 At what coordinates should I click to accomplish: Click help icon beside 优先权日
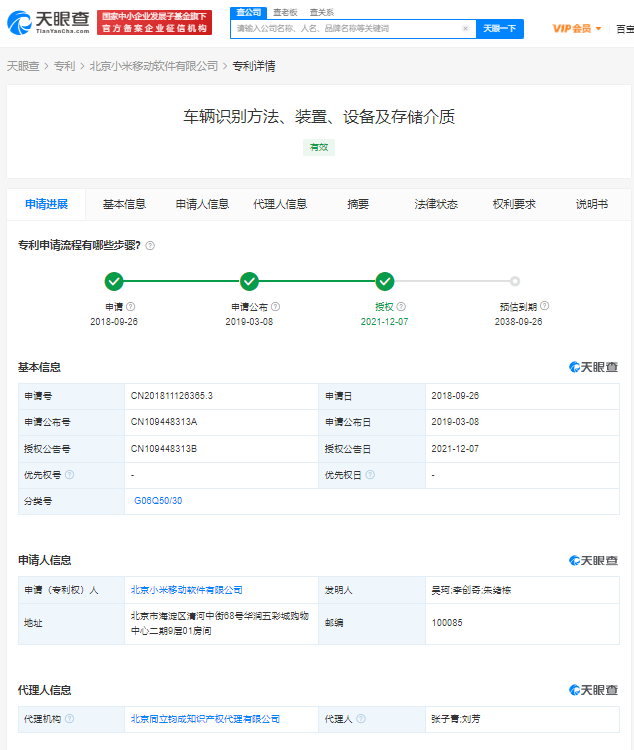tap(370, 475)
